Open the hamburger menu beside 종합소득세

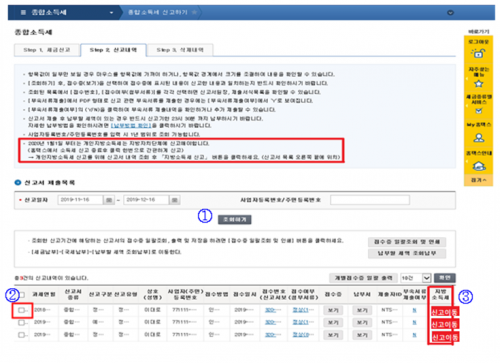23,13
